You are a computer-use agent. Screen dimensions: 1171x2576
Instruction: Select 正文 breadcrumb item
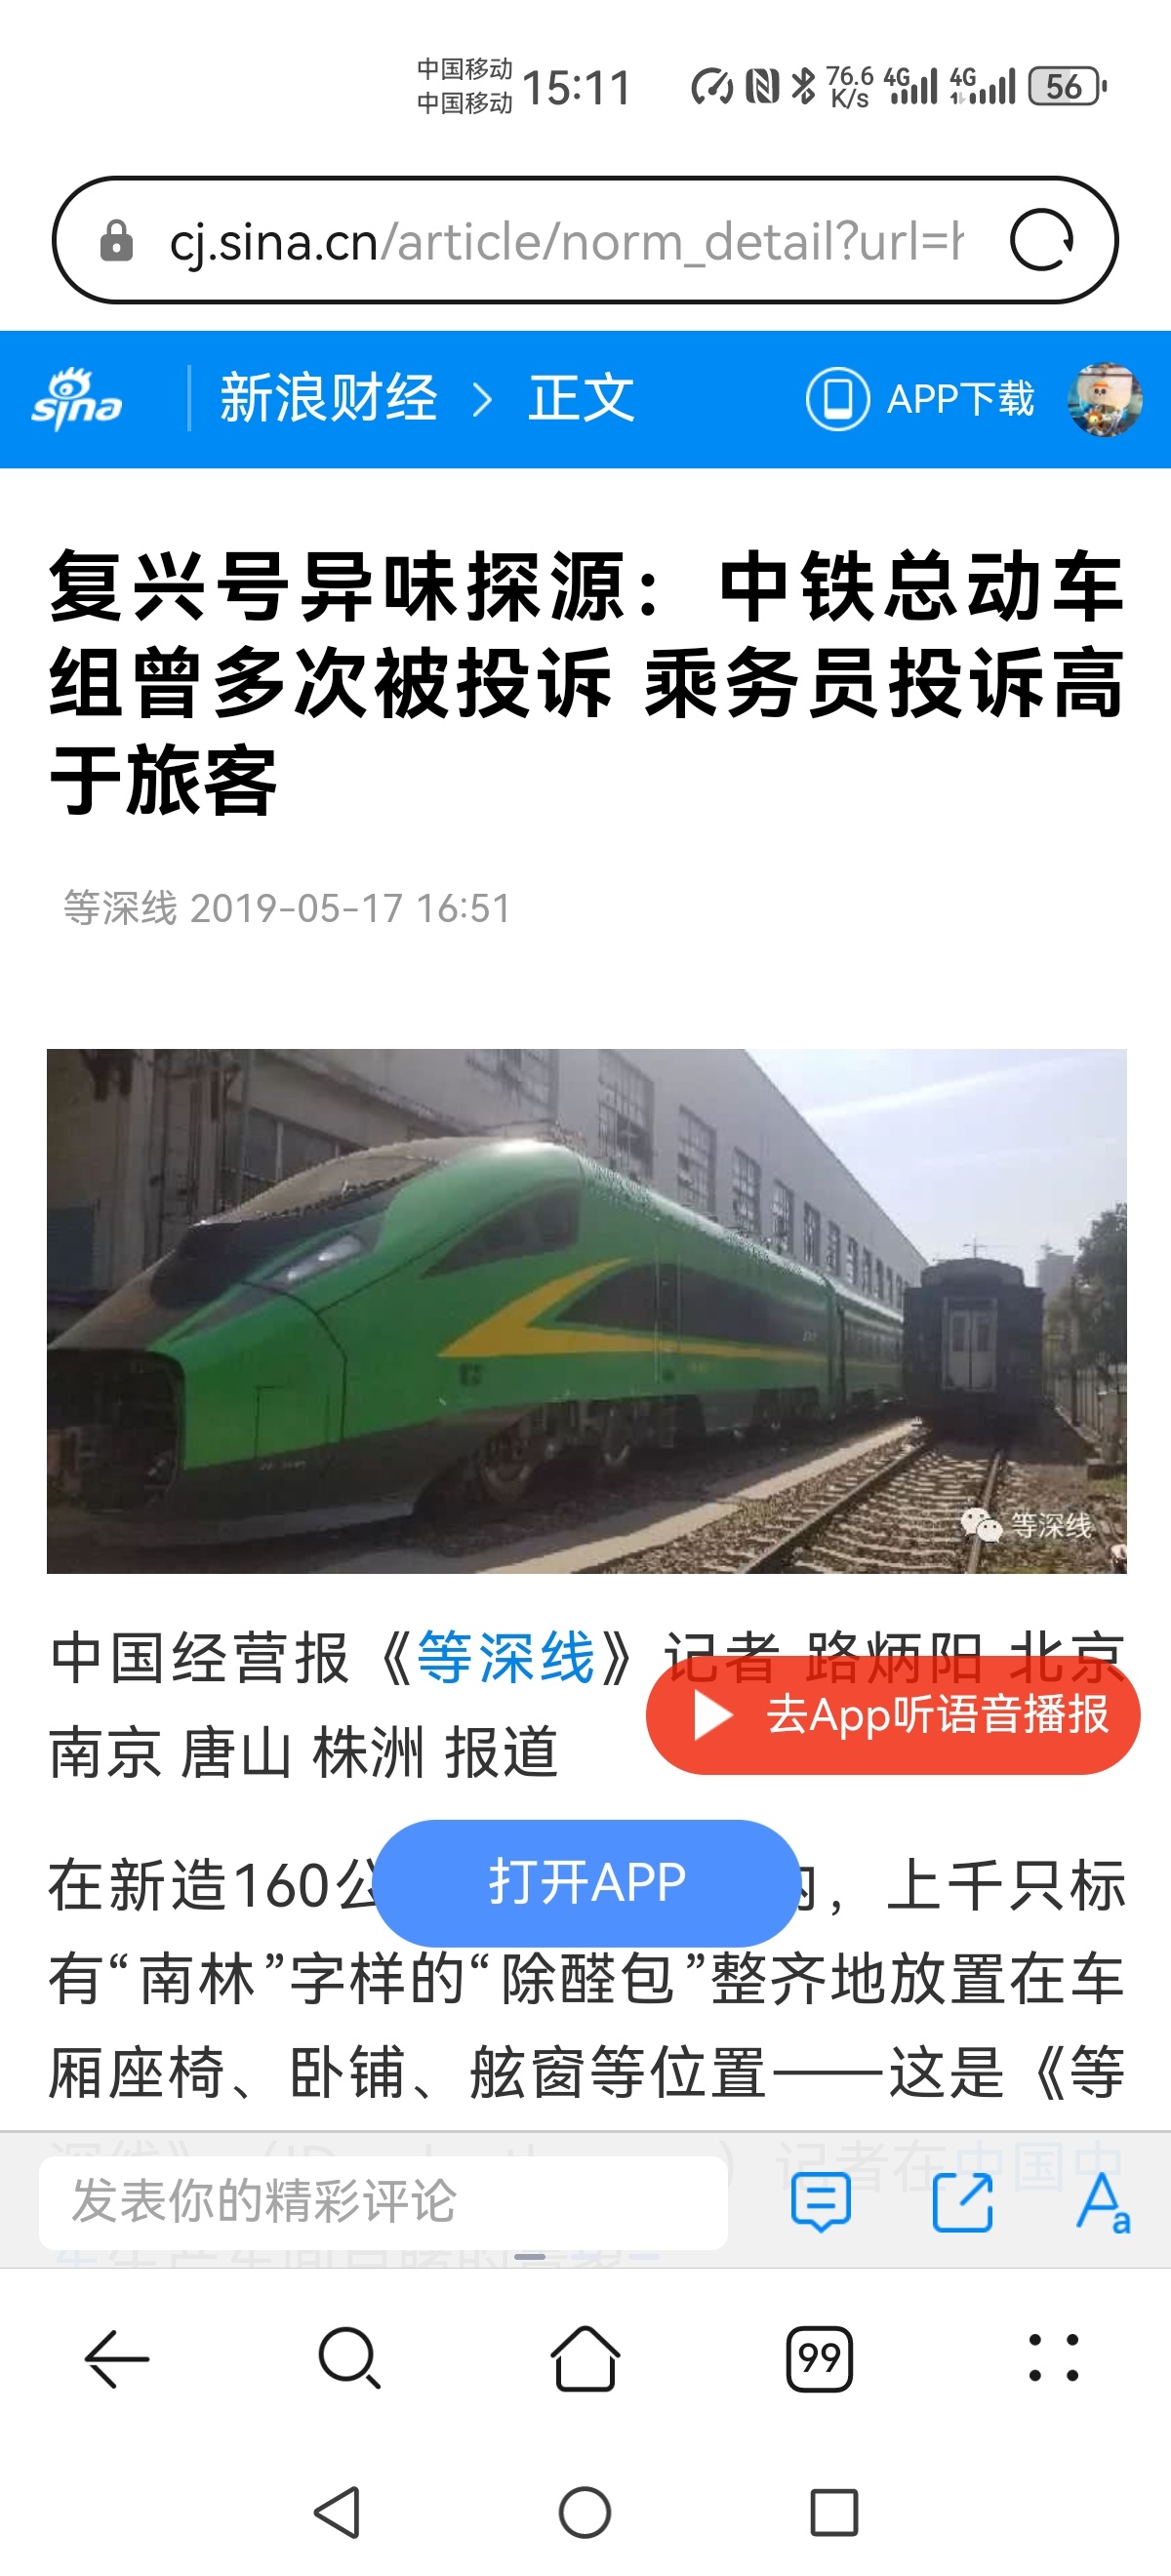tap(581, 399)
